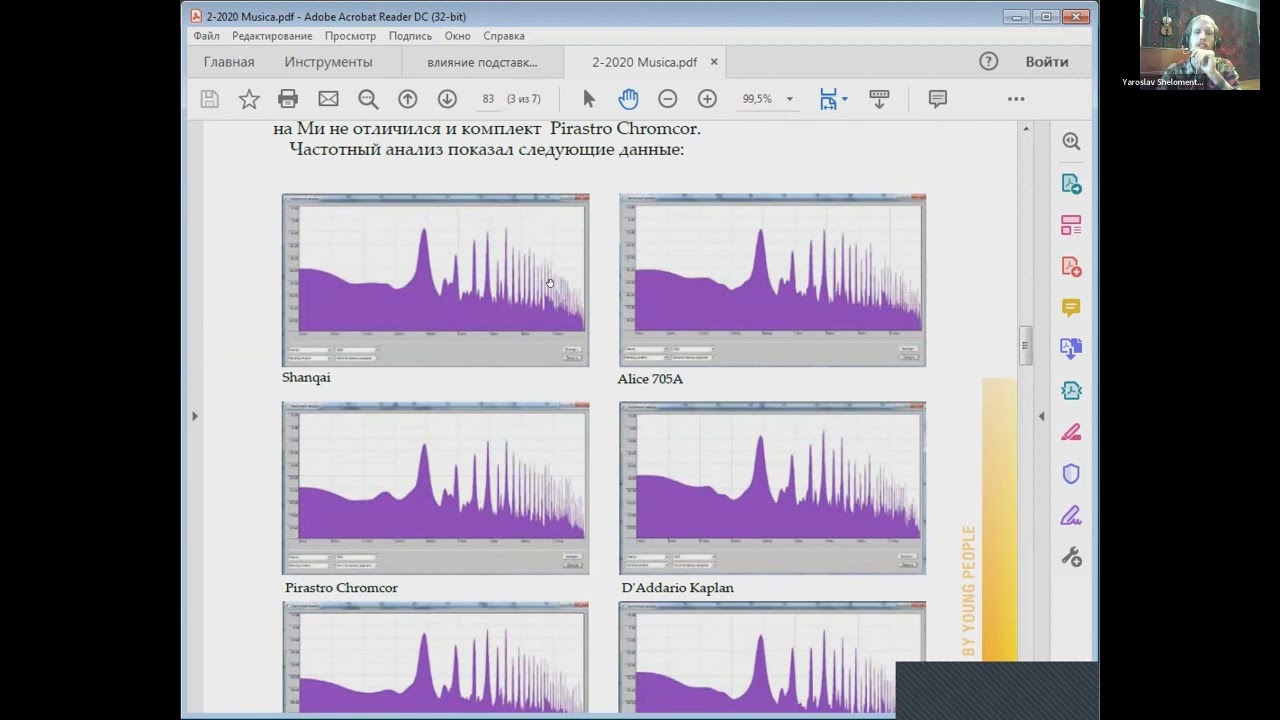Select the 2-2020 Musica.pdf tab
This screenshot has width=1280, height=720.
pyautogui.click(x=644, y=62)
